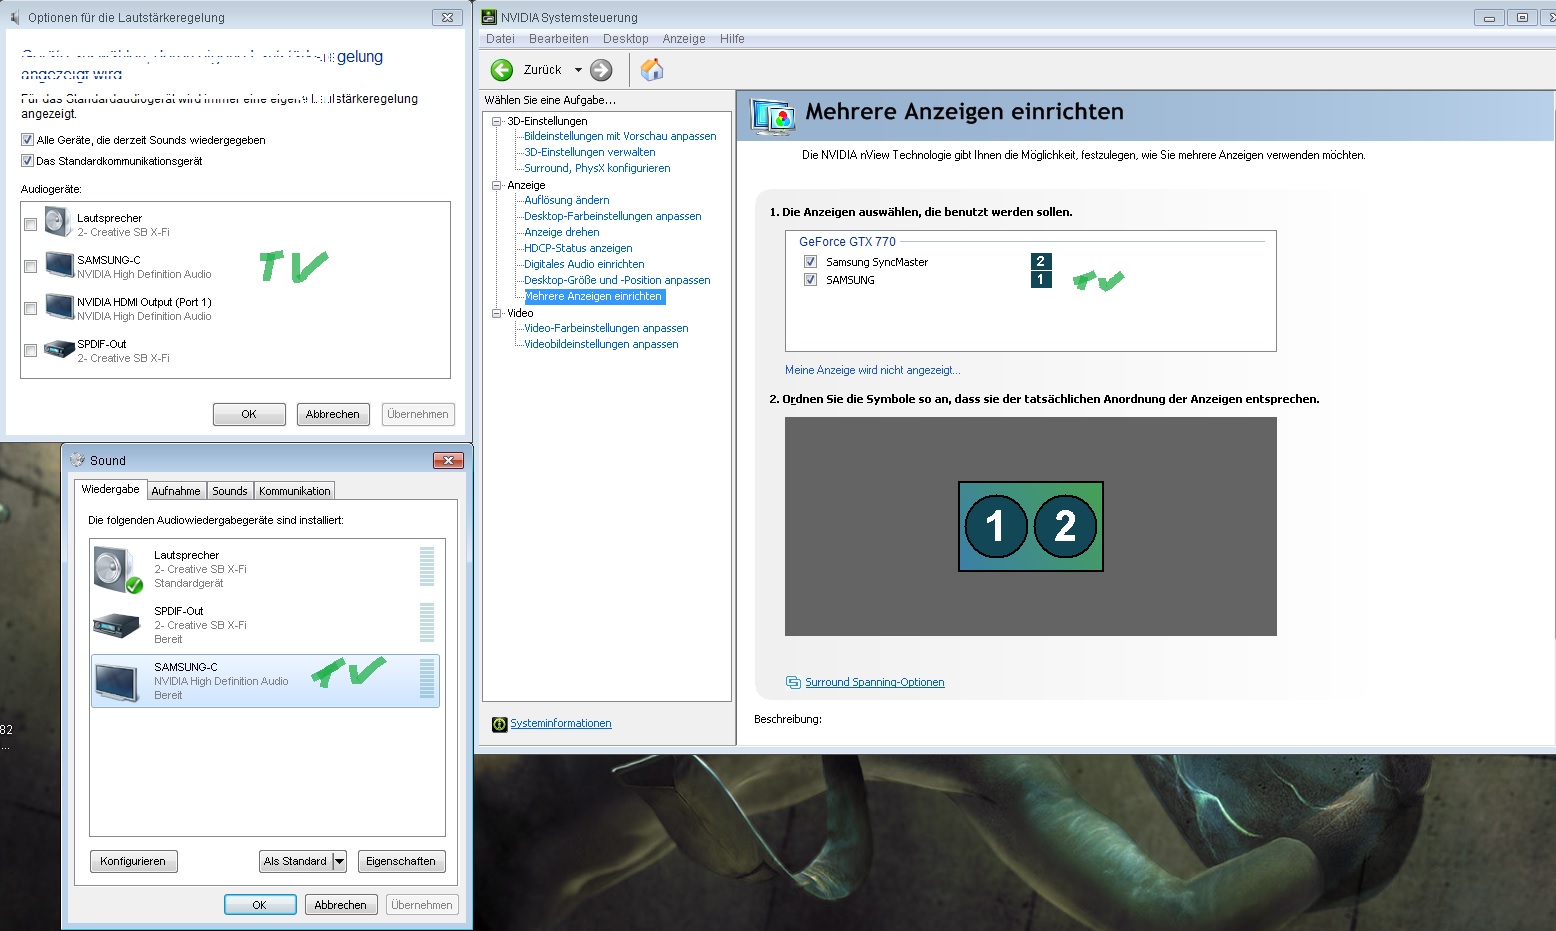Select display 2 circle in arrangement area
1556x931 pixels.
tap(1065, 526)
